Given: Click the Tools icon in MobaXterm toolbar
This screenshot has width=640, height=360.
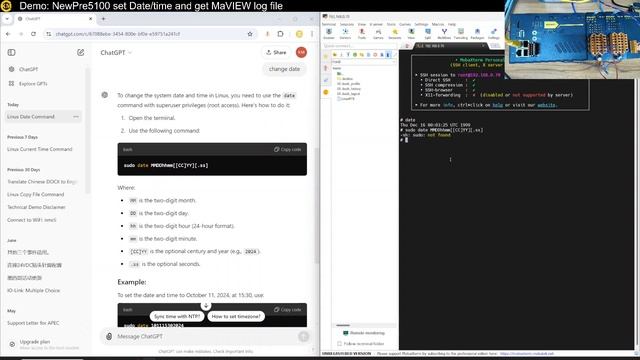Looking at the screenshot, I should [362, 34].
